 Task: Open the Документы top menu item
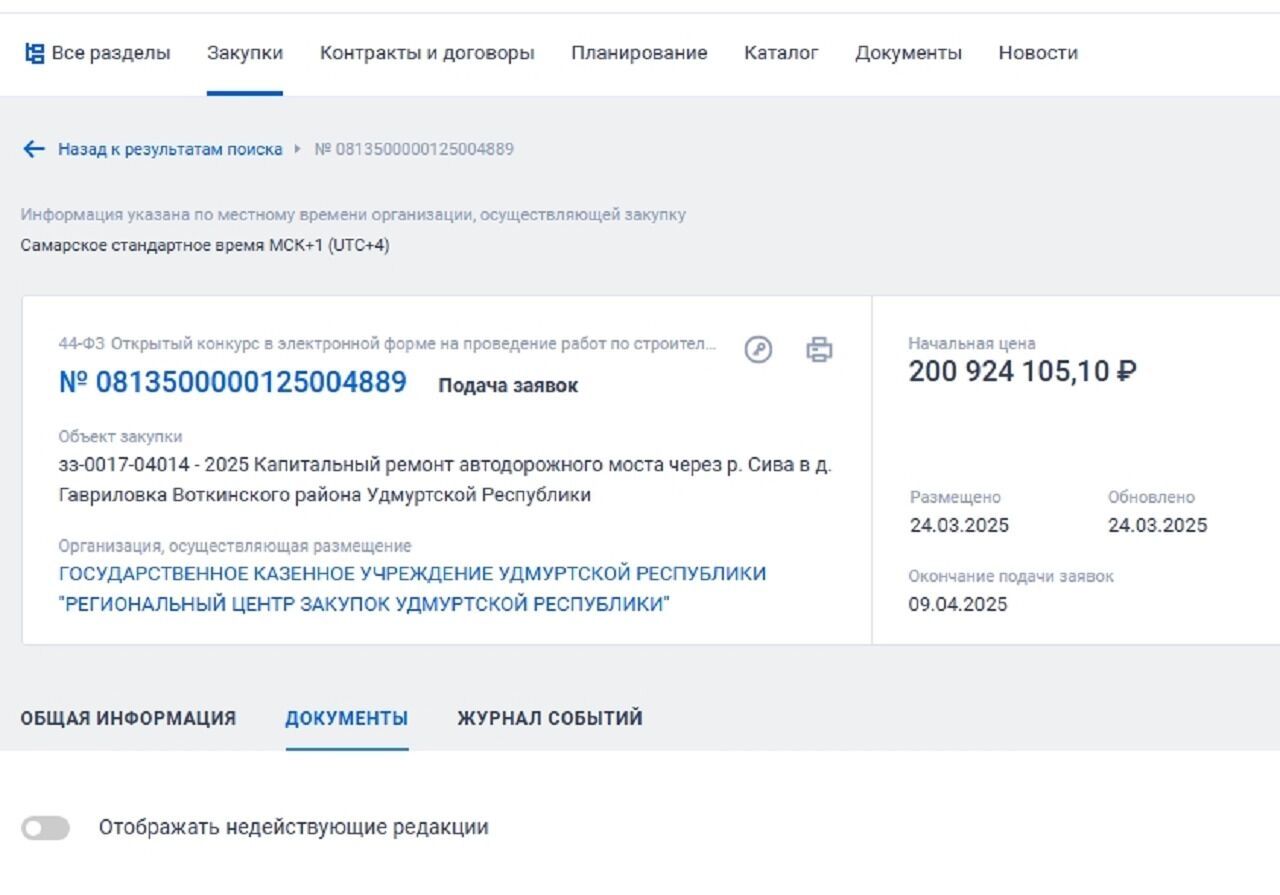(908, 53)
